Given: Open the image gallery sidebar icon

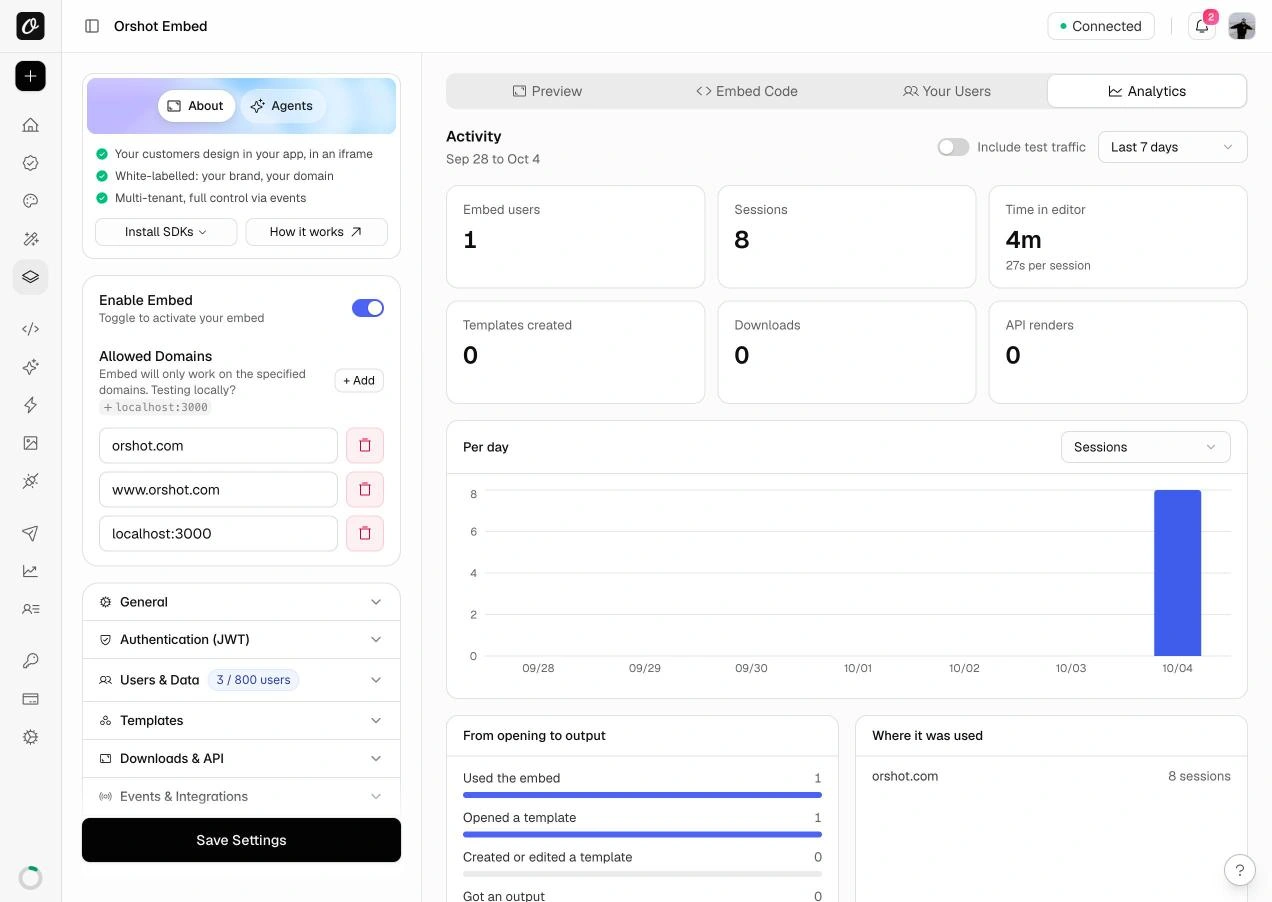Looking at the screenshot, I should coord(30,443).
